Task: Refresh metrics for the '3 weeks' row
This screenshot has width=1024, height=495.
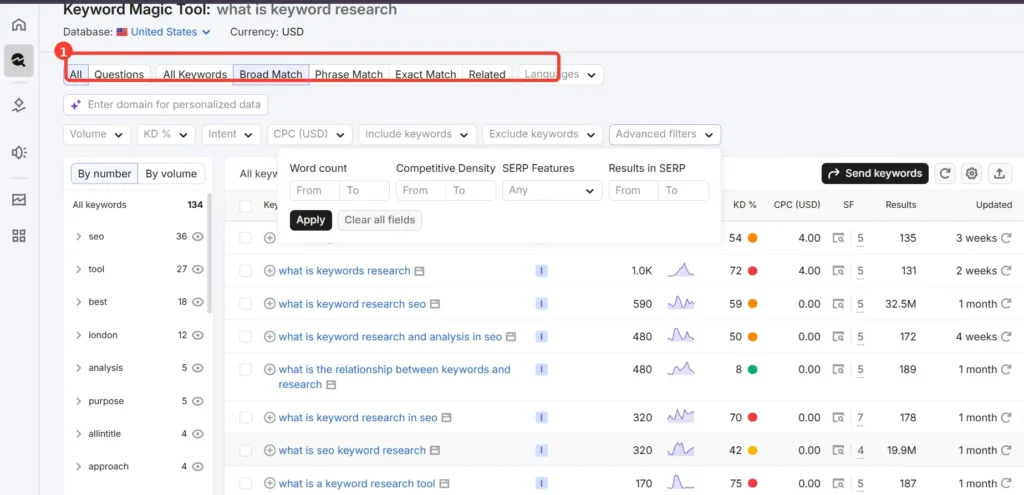Action: pyautogui.click(x=1007, y=238)
